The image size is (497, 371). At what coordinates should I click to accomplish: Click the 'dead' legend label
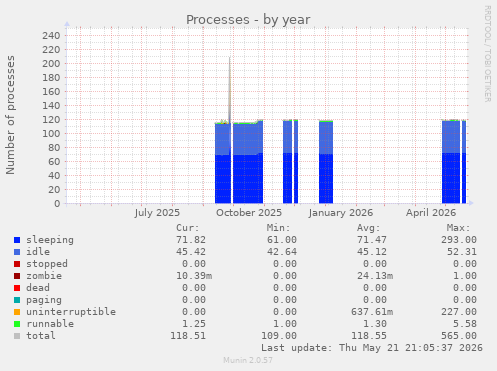click(x=38, y=288)
